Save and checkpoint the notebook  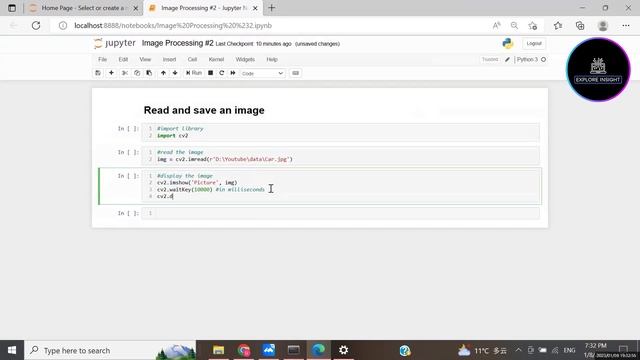click(98, 73)
